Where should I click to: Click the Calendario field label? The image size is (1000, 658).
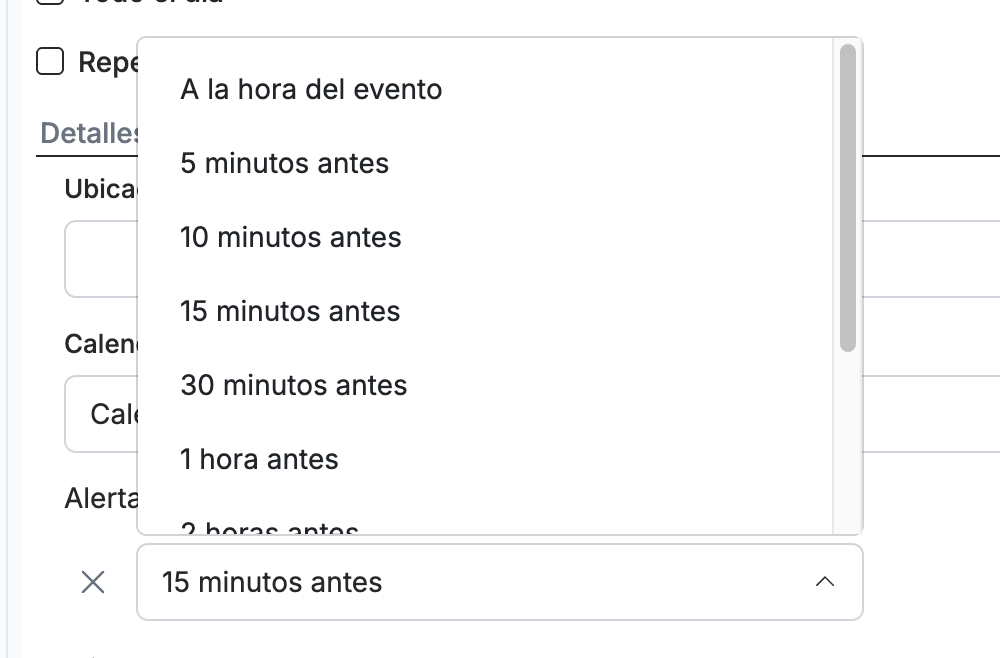click(101, 344)
